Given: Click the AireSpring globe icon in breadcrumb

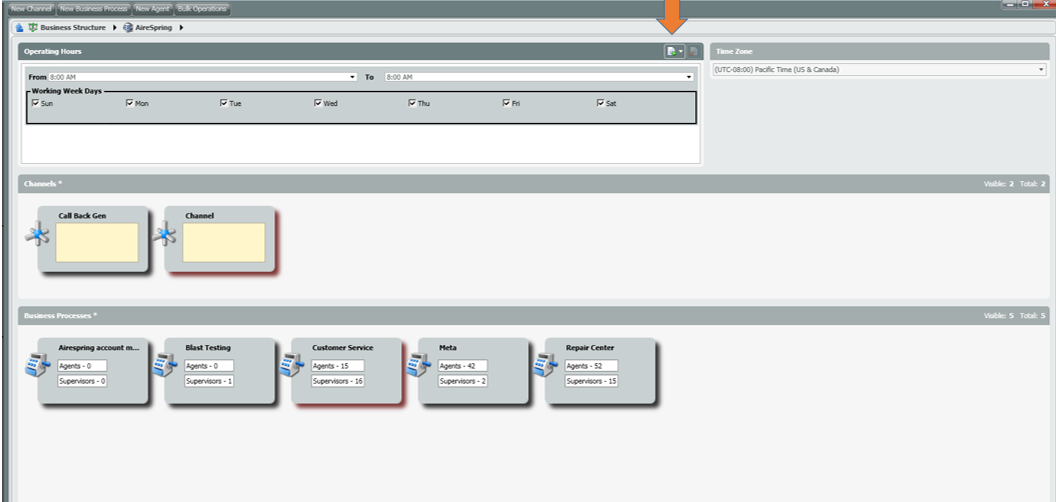Looking at the screenshot, I should (x=128, y=27).
